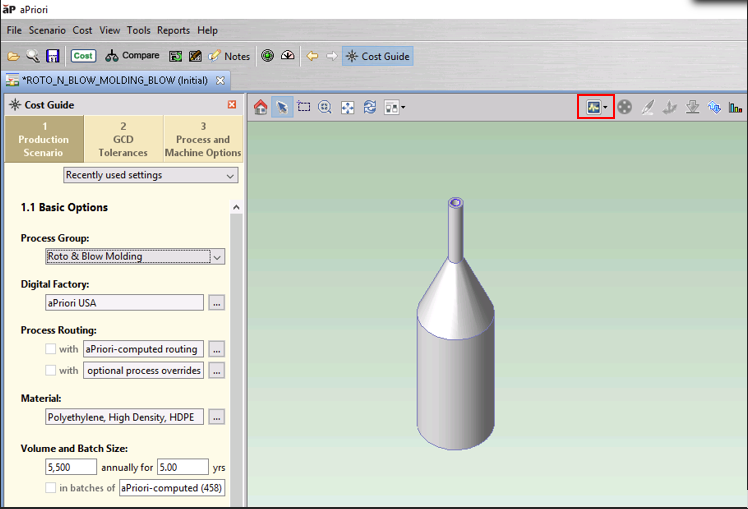This screenshot has width=748, height=509.
Task: Click the years field showing 5.00
Action: tap(183, 467)
